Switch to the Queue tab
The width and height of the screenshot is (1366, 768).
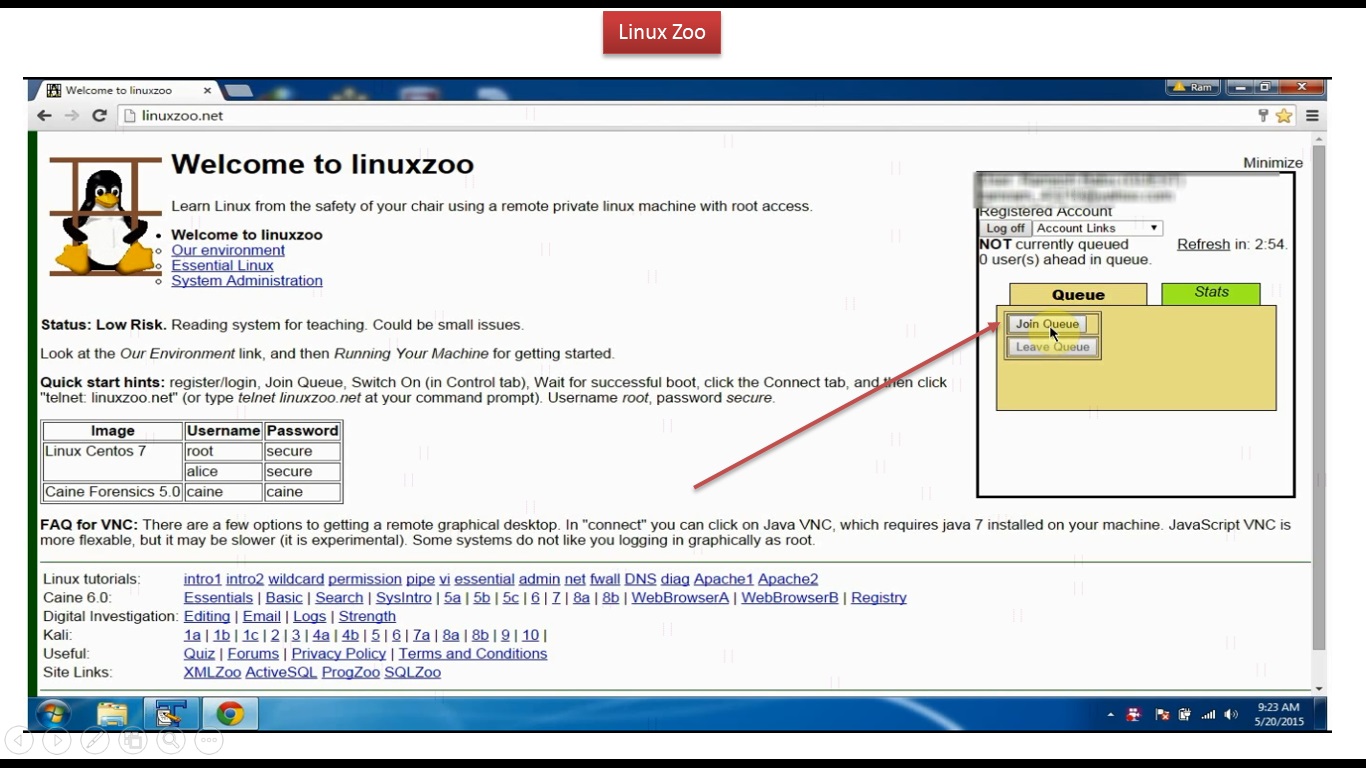click(1078, 294)
